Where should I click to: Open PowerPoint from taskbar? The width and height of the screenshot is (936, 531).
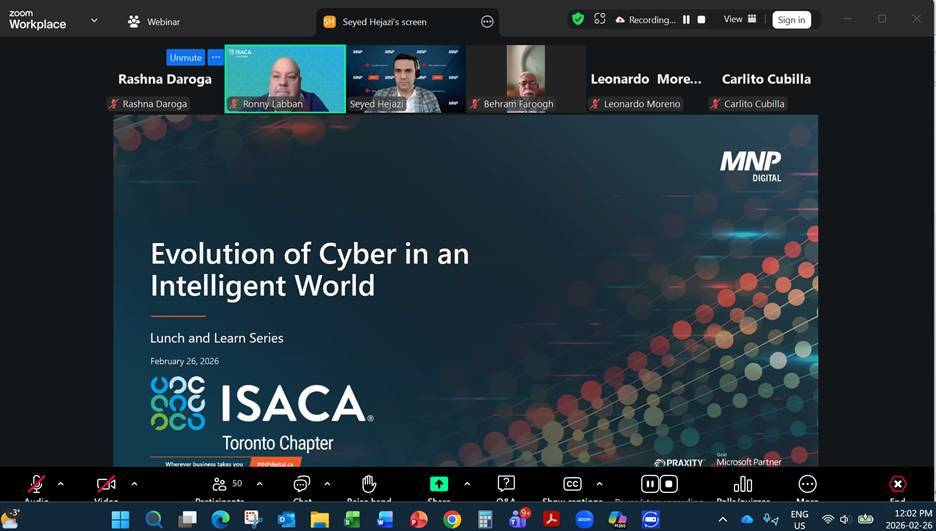(418, 519)
